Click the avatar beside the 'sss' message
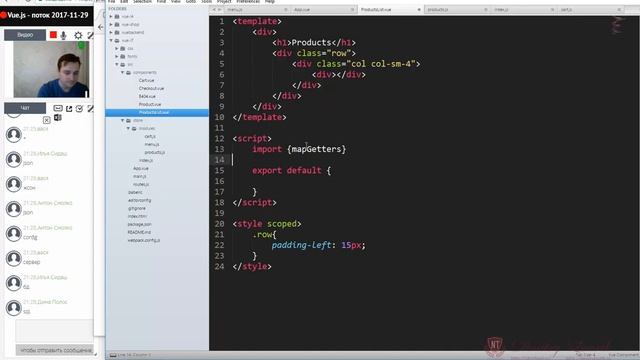 (x=13, y=308)
